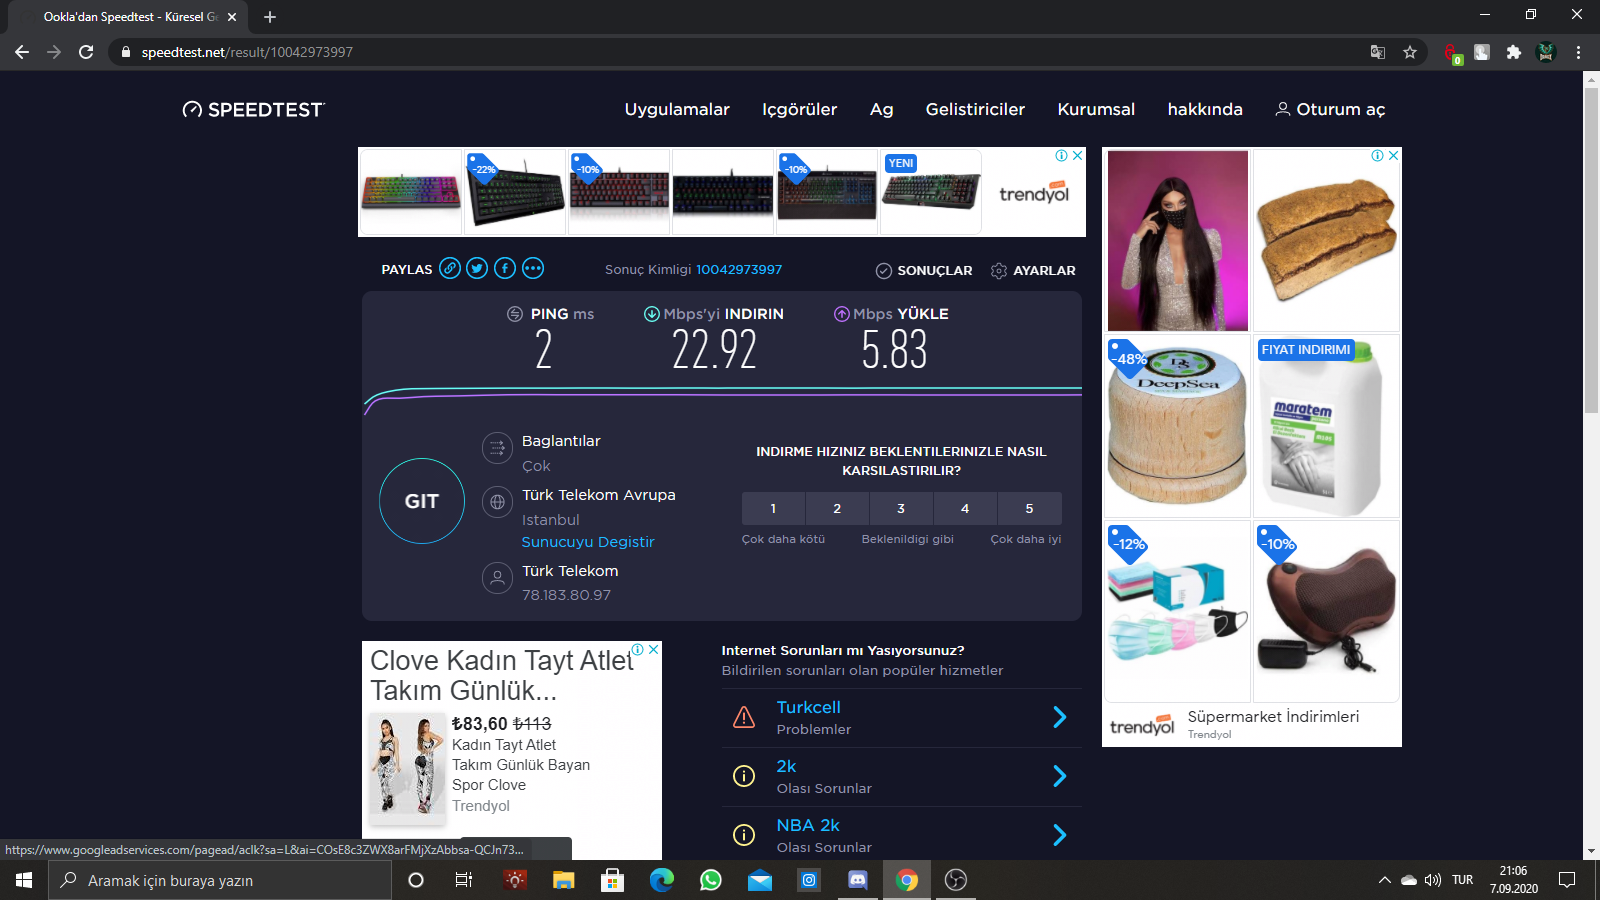Screen dimensions: 1600x900
Task: Open the Mail app from the taskbar
Action: tap(760, 880)
